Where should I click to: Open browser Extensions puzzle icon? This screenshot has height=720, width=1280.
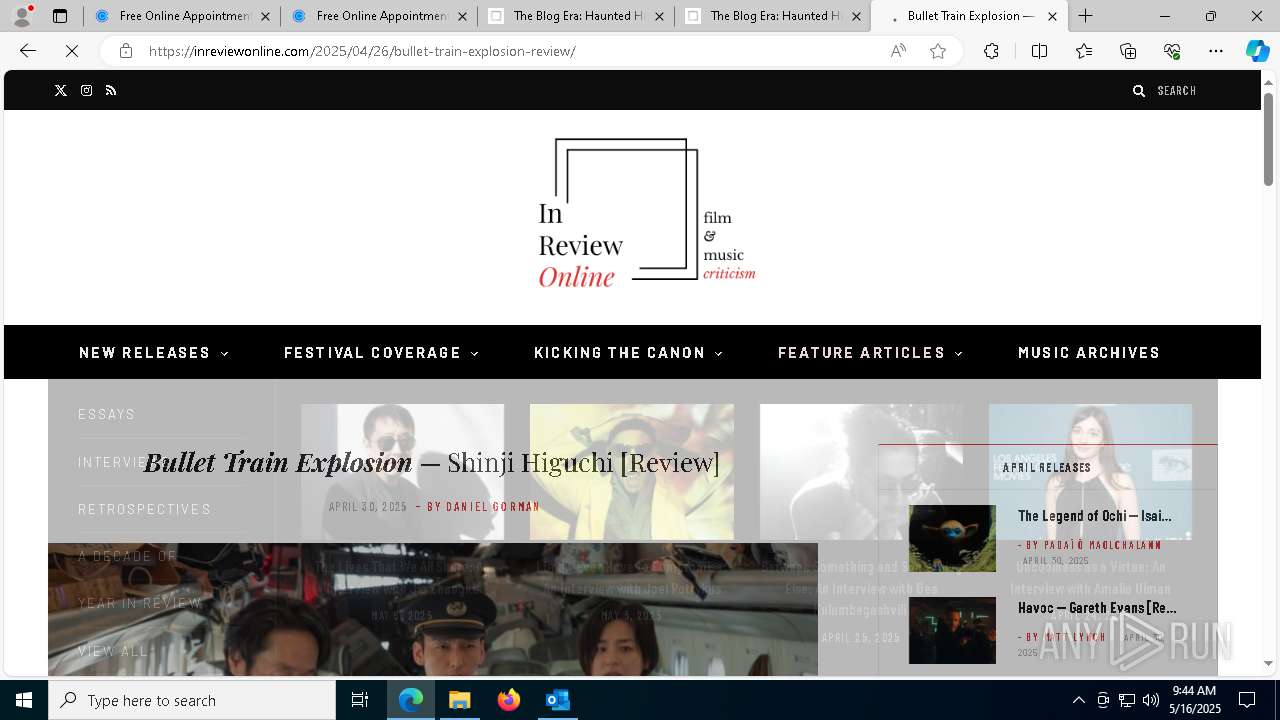point(991,51)
